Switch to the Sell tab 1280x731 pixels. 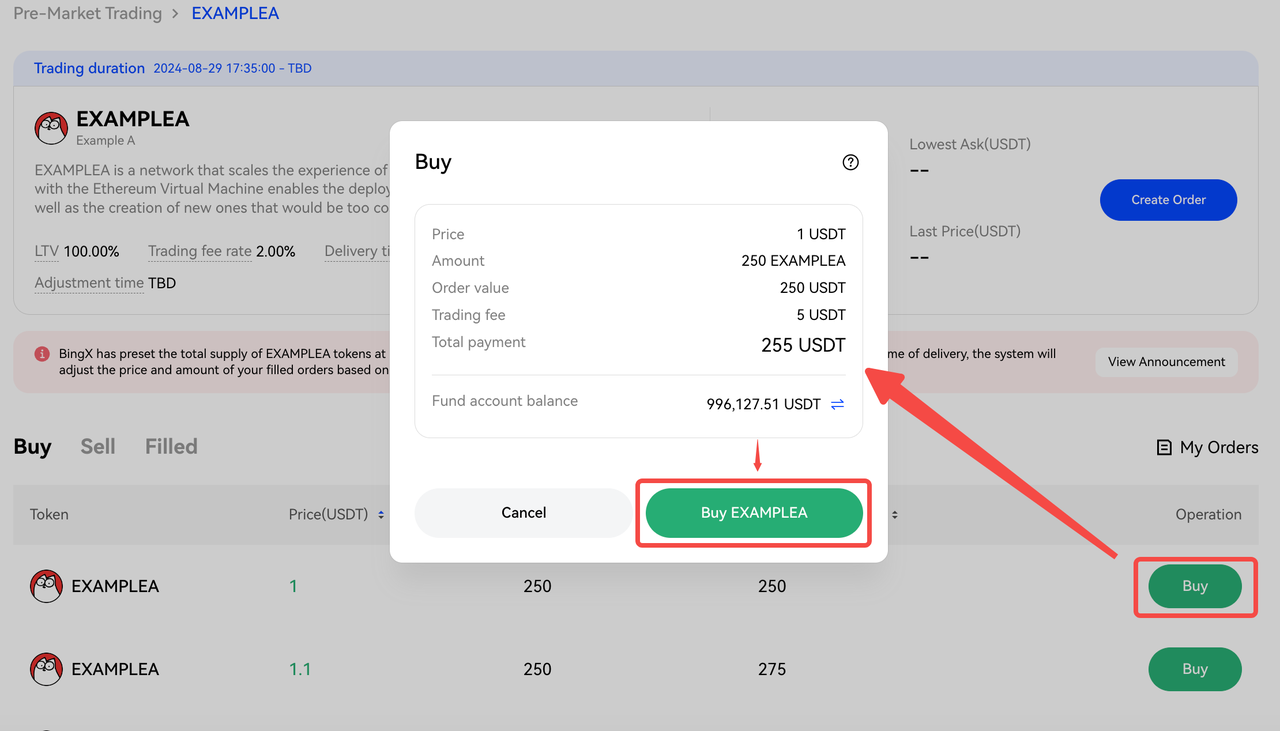(98, 447)
